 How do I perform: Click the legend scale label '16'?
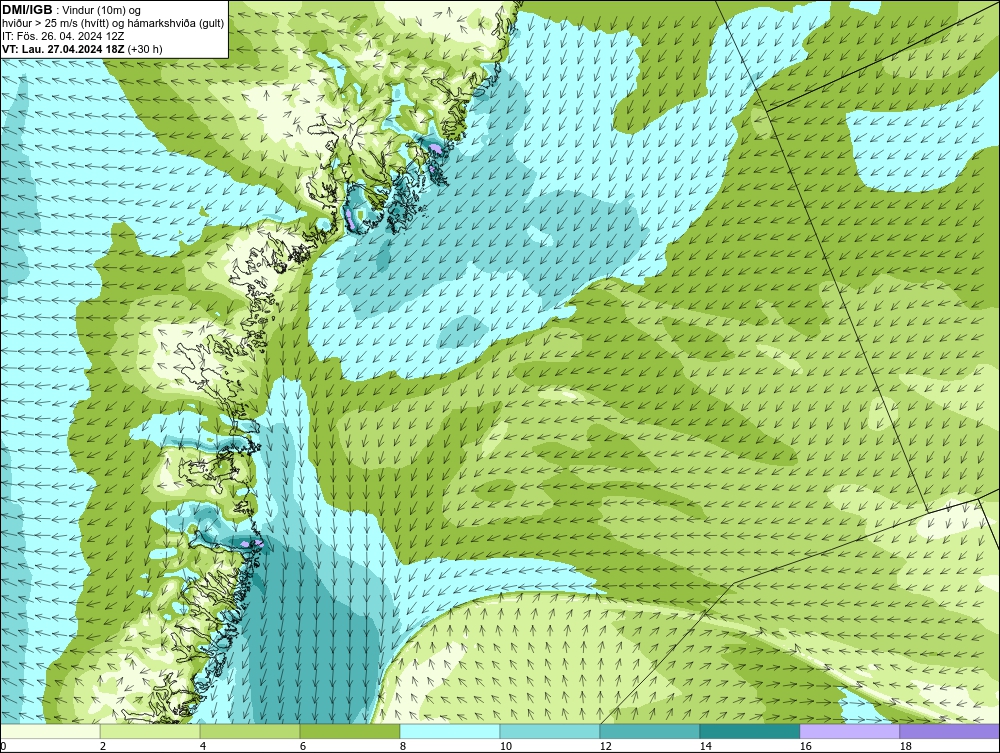coord(805,746)
